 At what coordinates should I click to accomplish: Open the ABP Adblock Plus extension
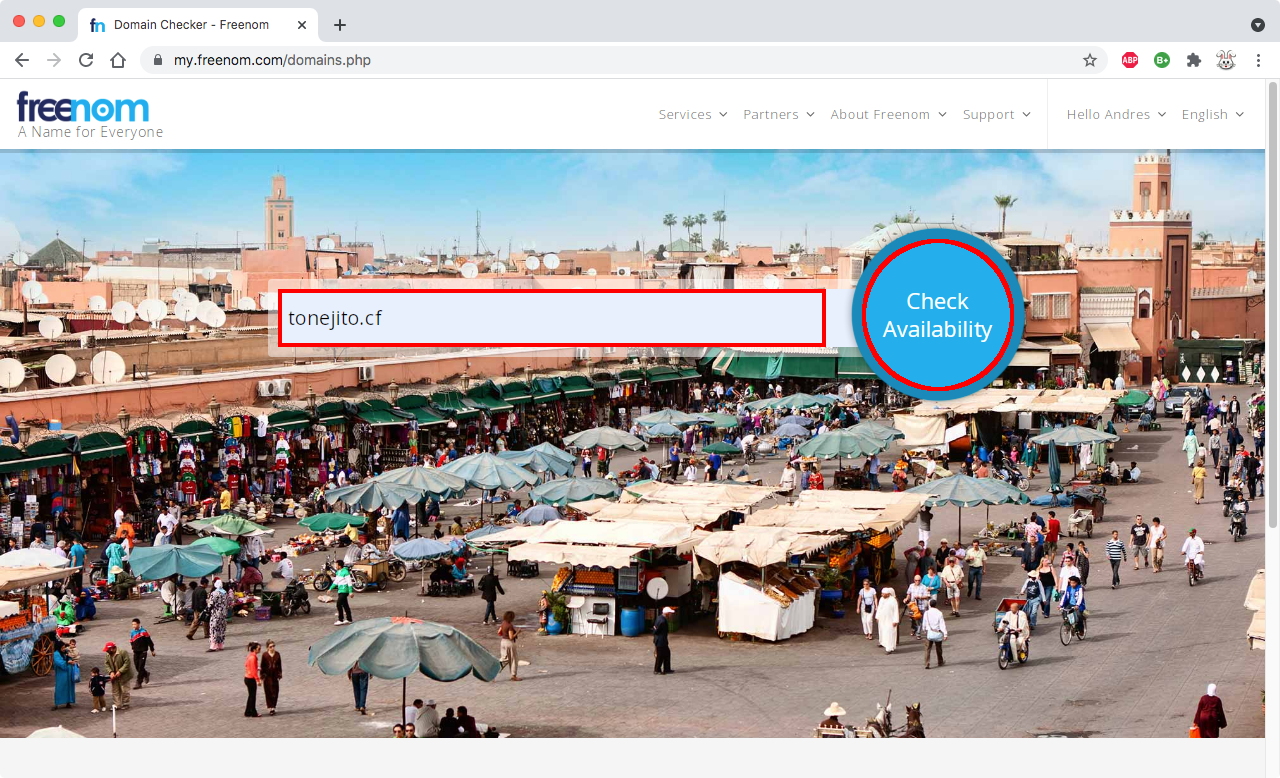click(1130, 60)
